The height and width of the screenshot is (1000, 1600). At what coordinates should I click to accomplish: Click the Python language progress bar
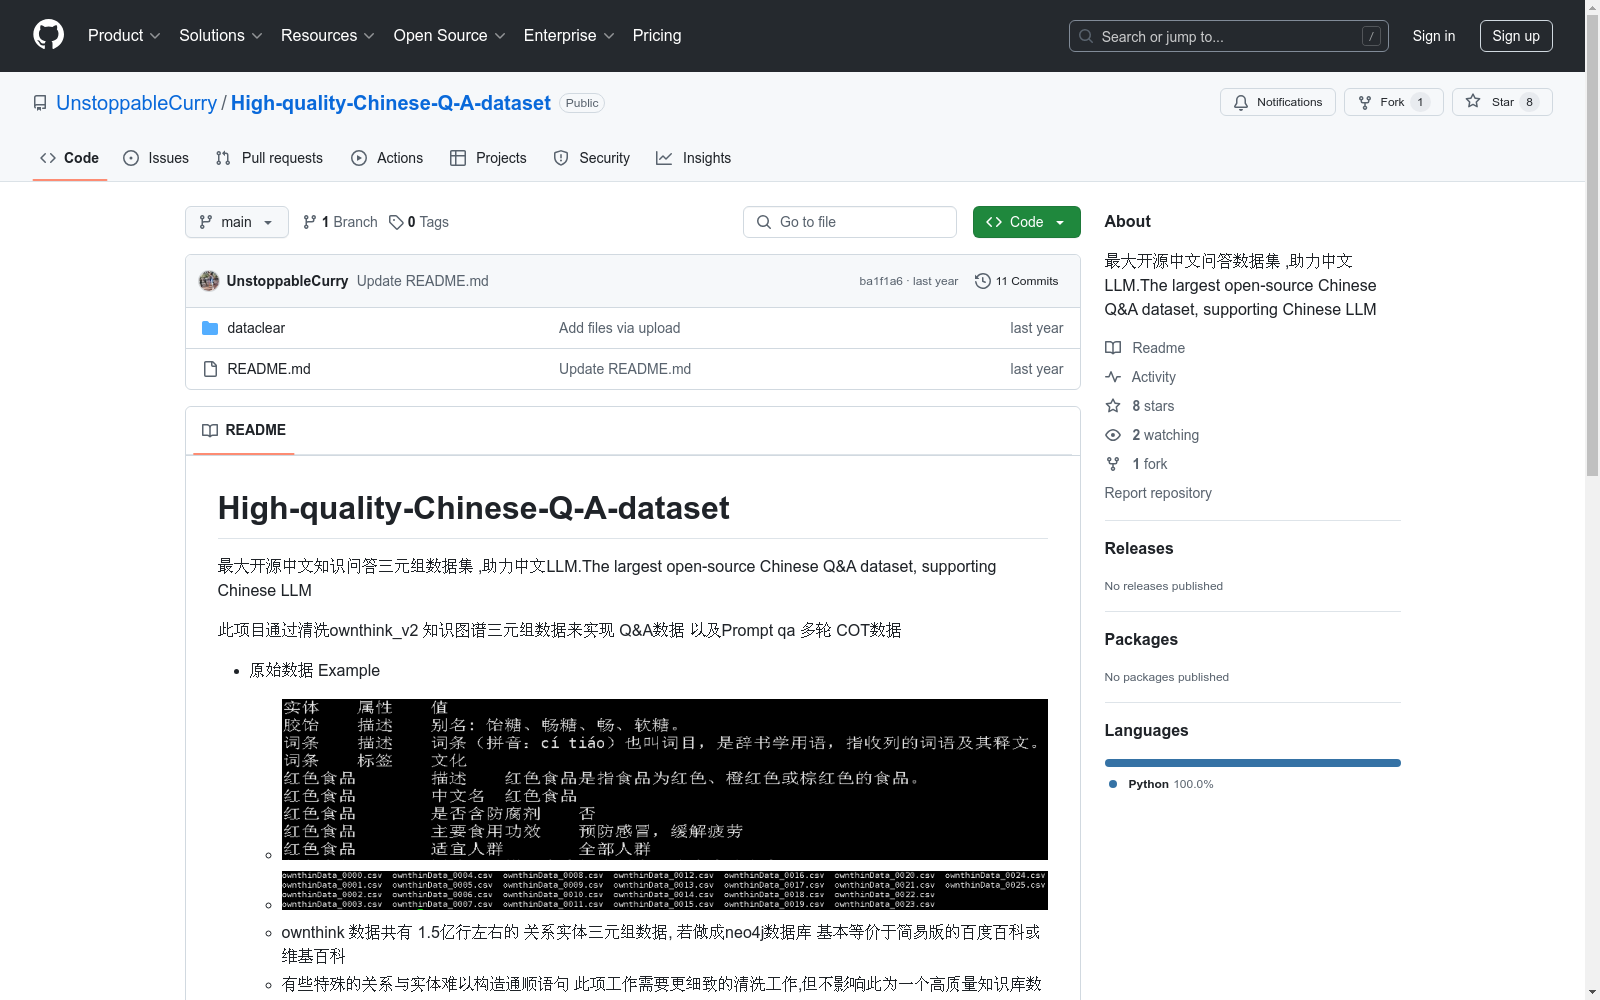(x=1253, y=763)
